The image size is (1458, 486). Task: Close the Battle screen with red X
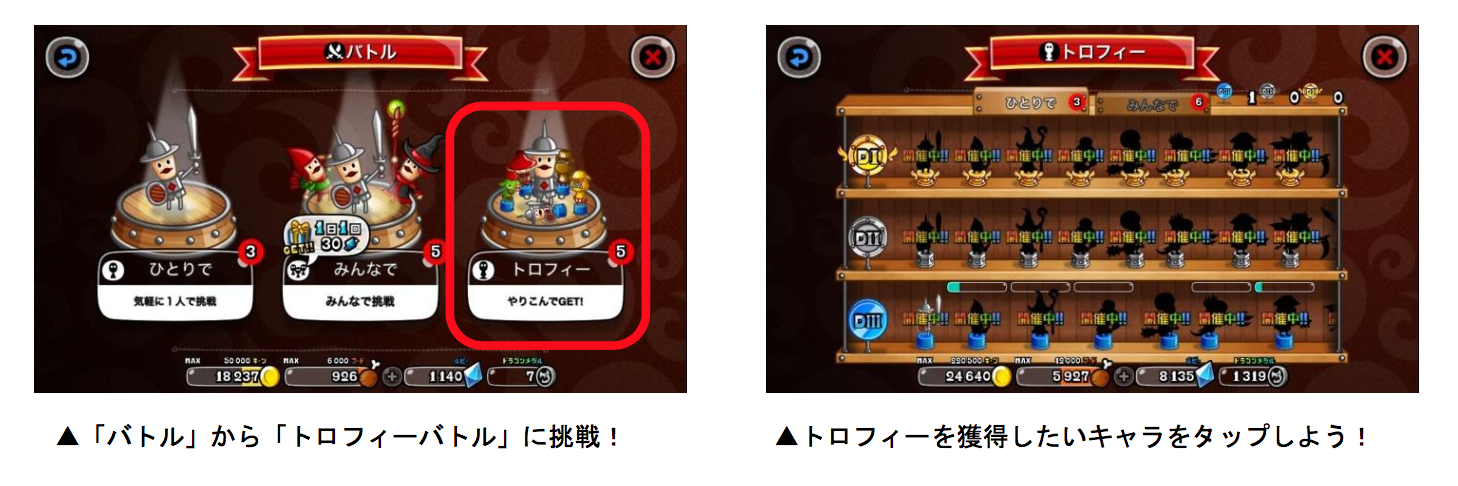coord(652,58)
